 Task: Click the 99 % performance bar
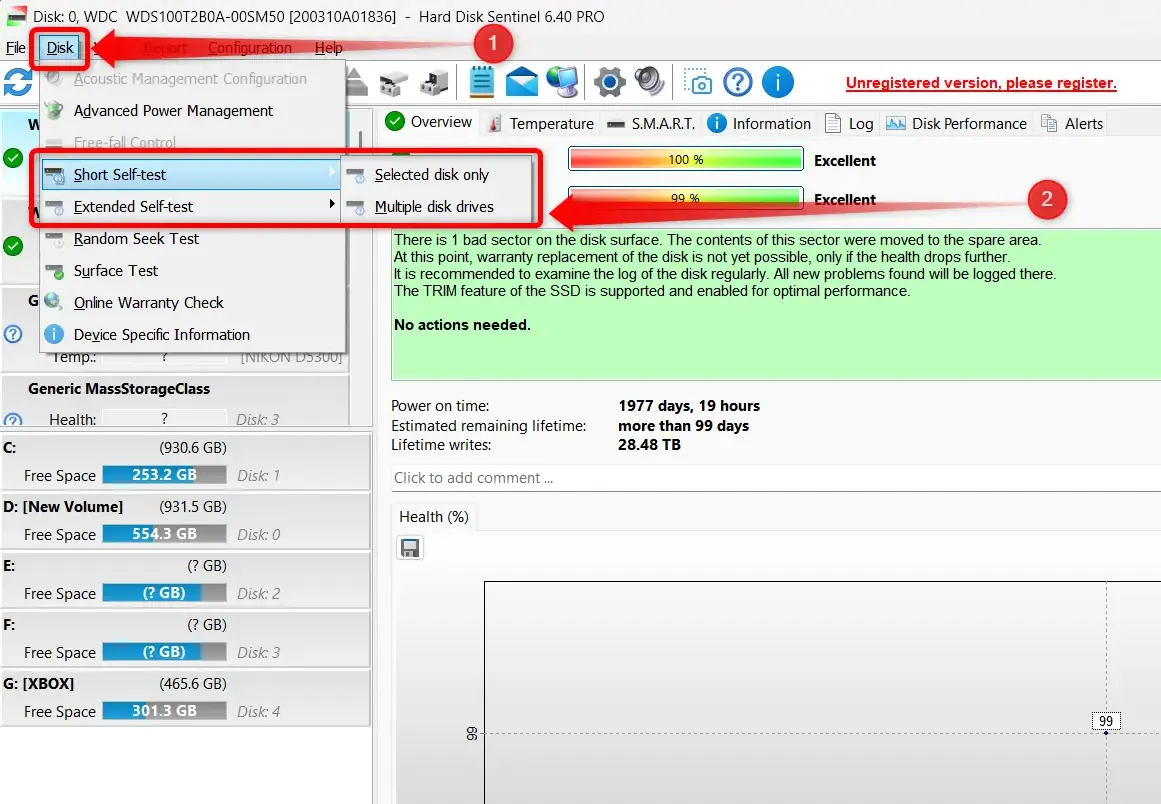(686, 198)
